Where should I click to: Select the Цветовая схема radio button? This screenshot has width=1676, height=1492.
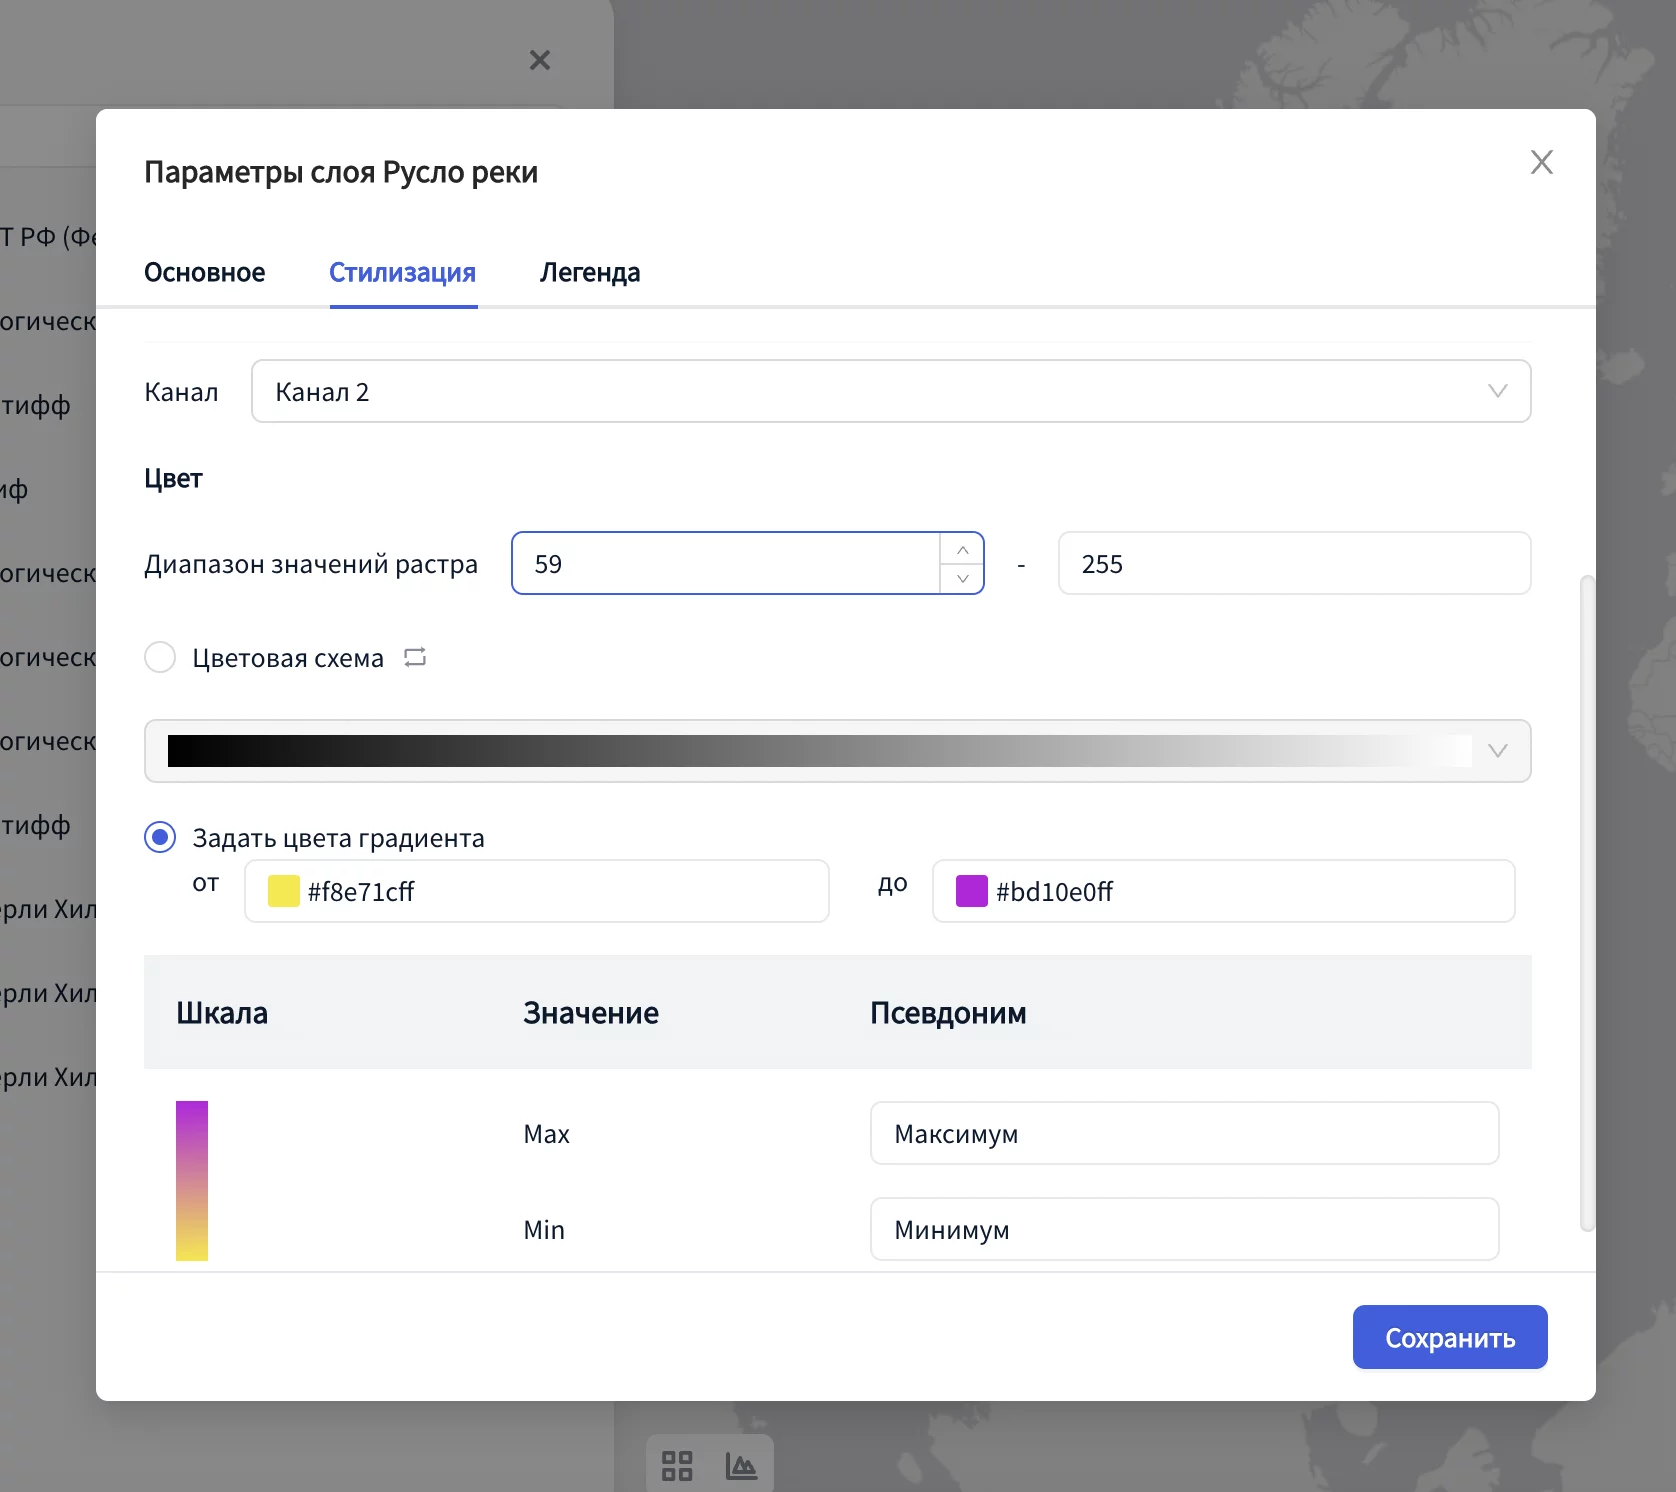click(x=160, y=657)
